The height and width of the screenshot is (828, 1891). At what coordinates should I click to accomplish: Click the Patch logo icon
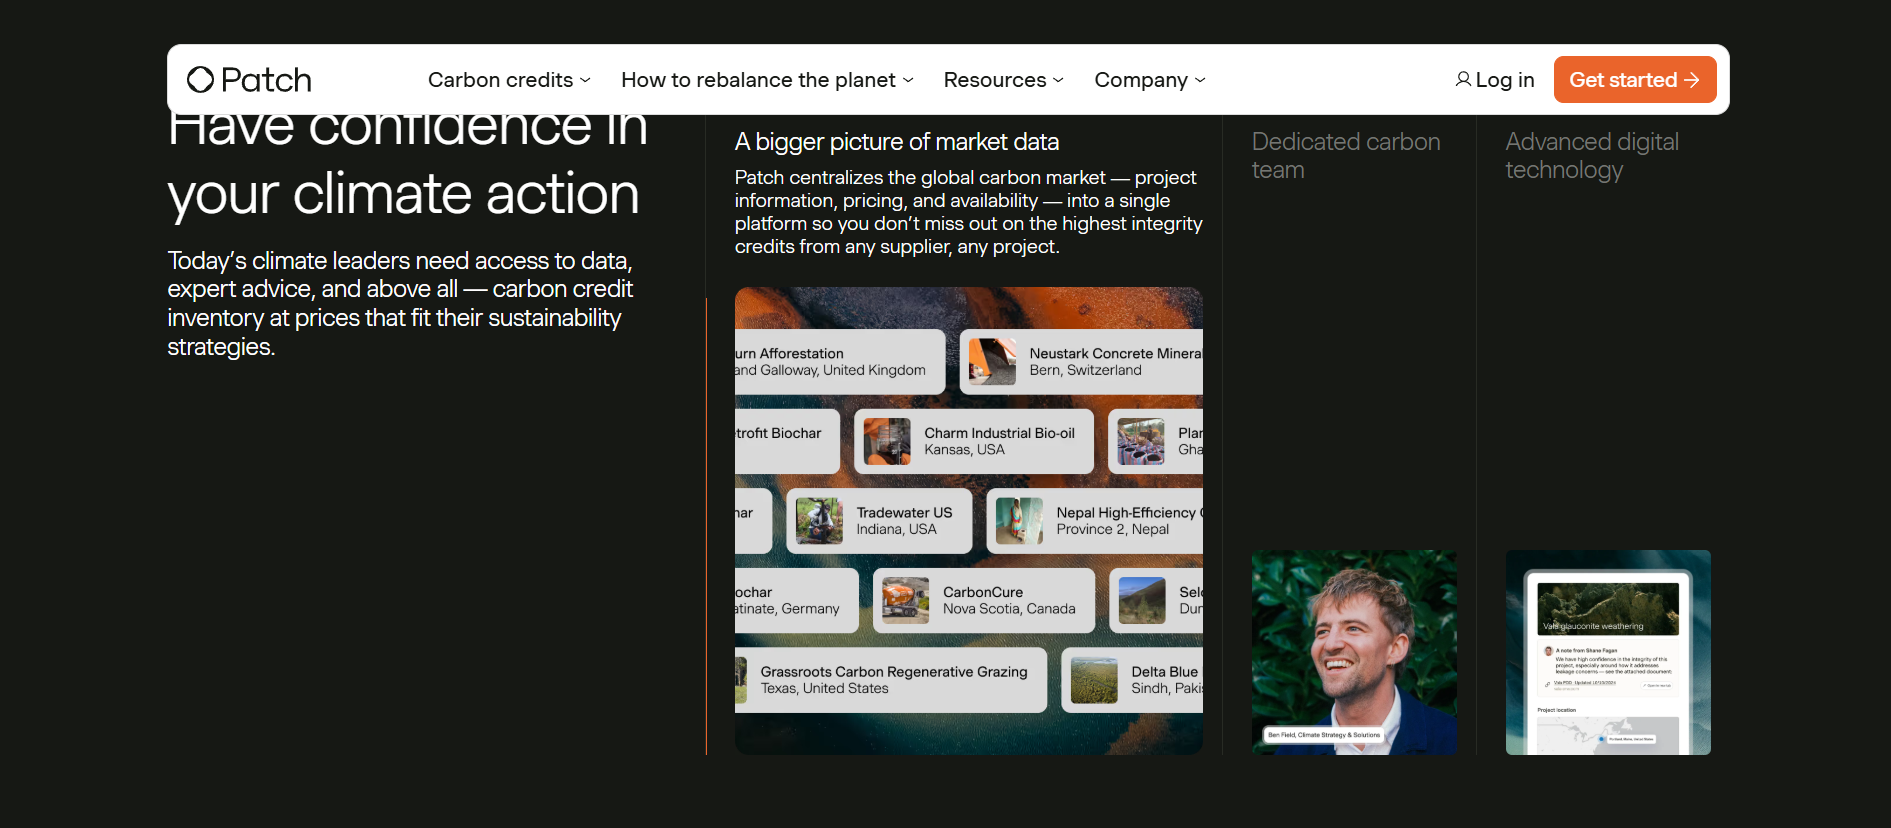point(200,80)
